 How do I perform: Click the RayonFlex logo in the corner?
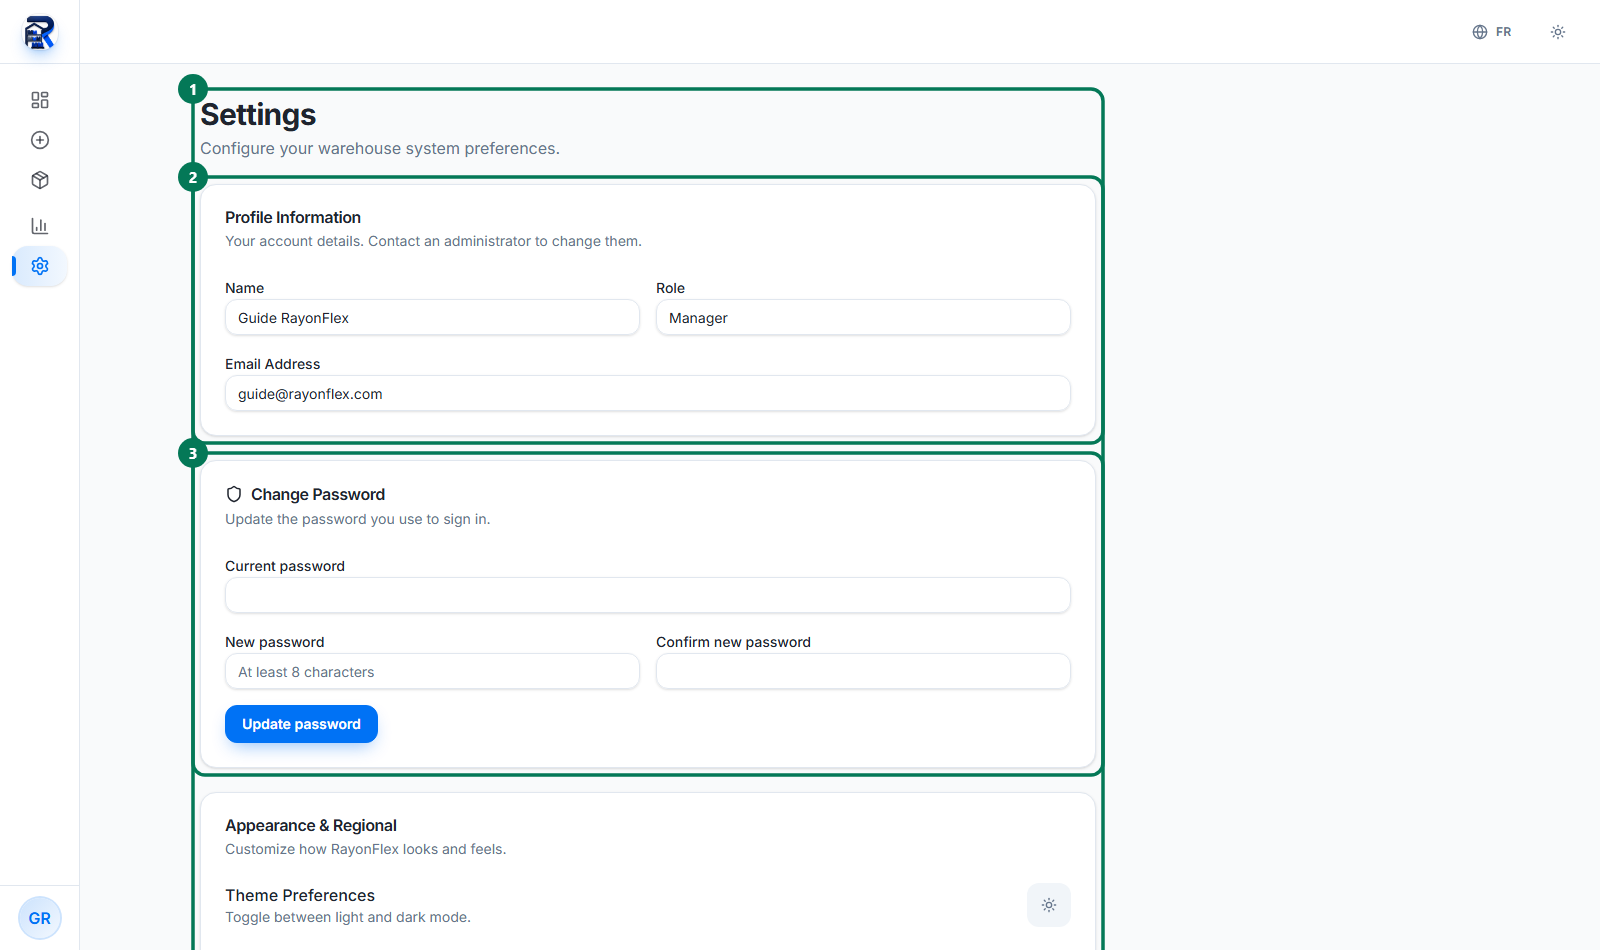39,32
